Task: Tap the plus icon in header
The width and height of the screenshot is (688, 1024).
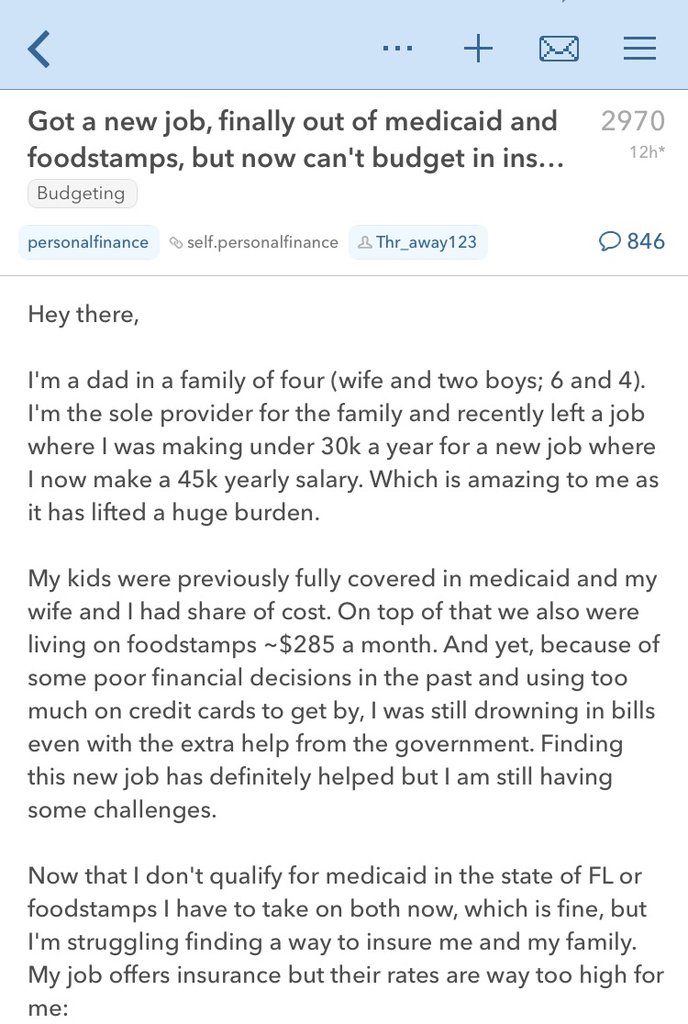Action: click(478, 48)
